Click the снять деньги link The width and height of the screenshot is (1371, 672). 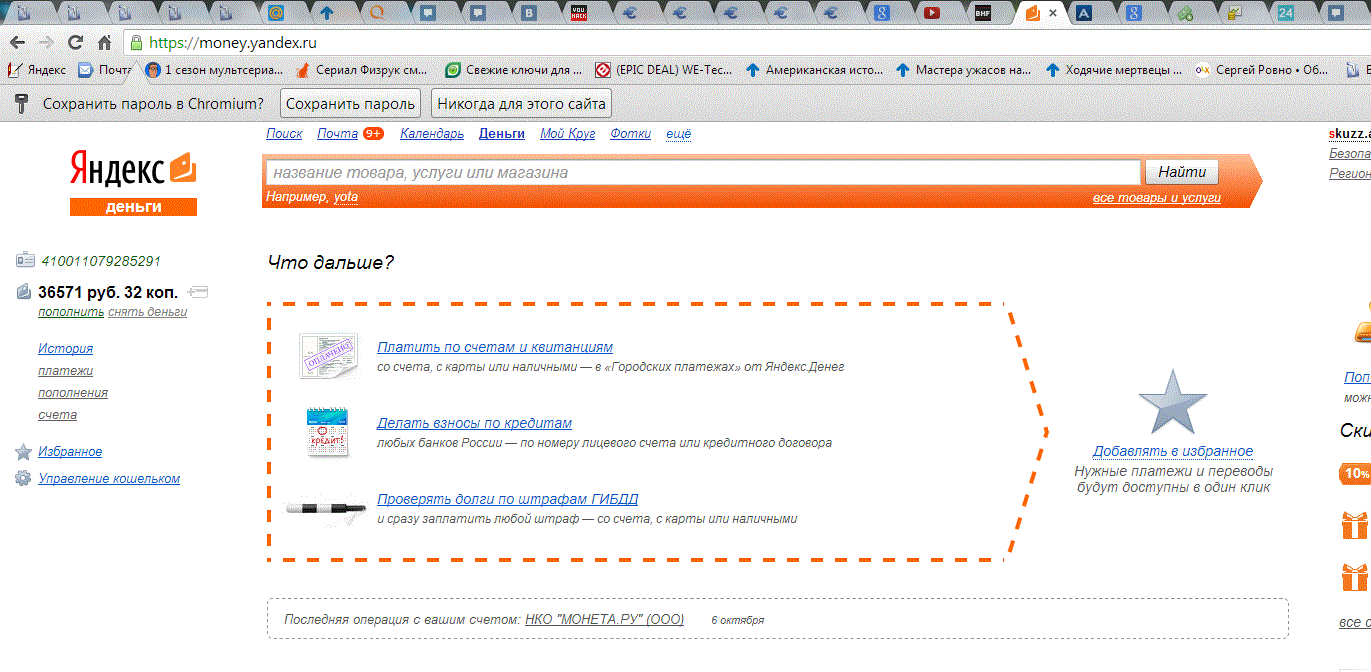[x=147, y=312]
